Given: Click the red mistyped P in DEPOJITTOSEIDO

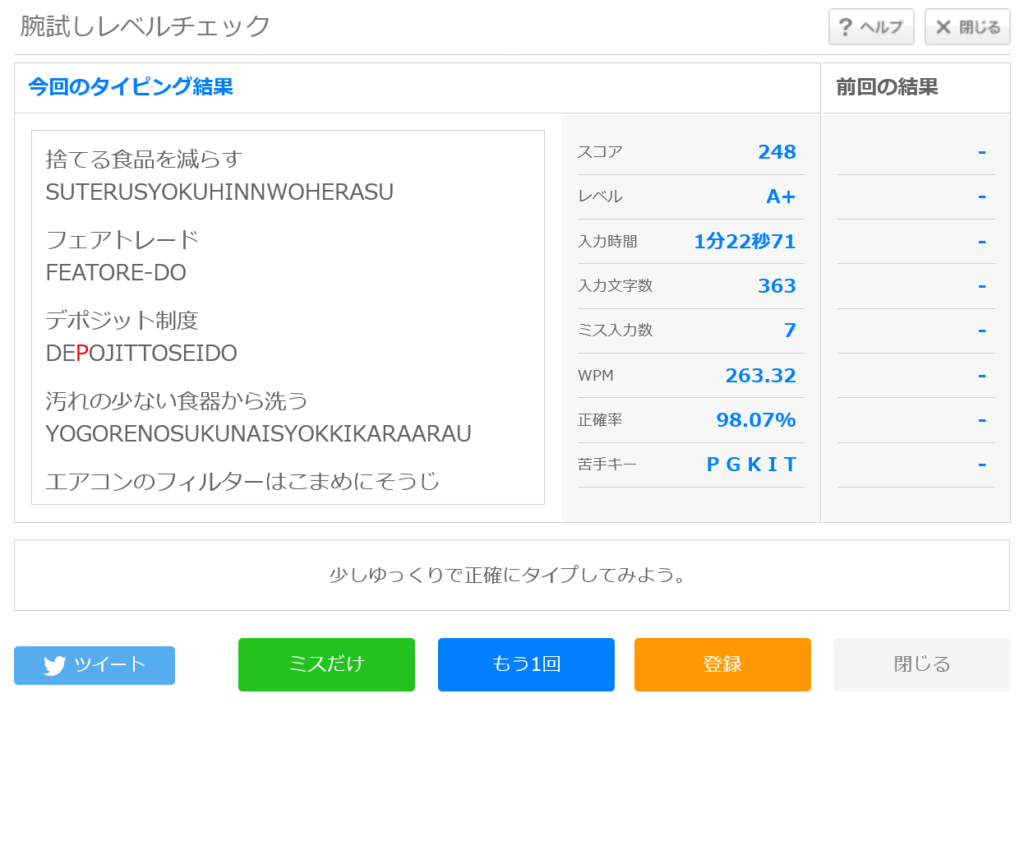Looking at the screenshot, I should point(82,354).
